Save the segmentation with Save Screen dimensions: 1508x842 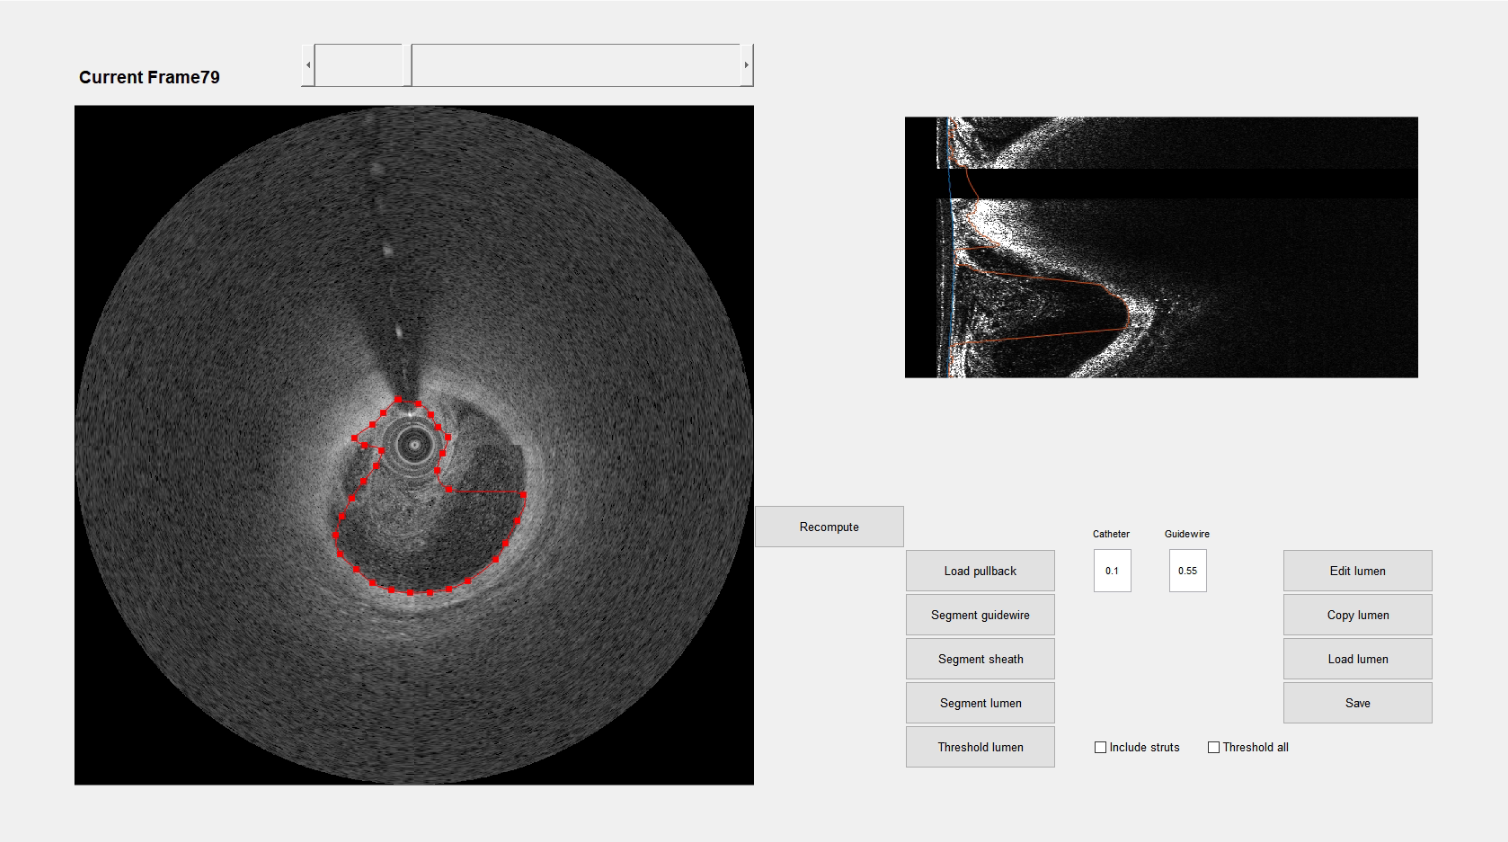tap(1358, 703)
